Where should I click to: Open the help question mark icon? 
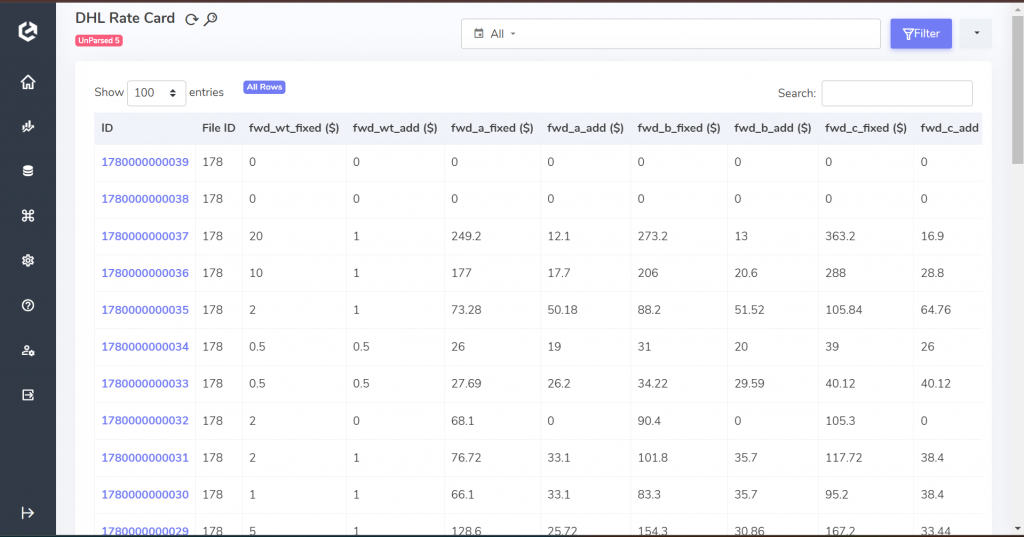(x=27, y=305)
